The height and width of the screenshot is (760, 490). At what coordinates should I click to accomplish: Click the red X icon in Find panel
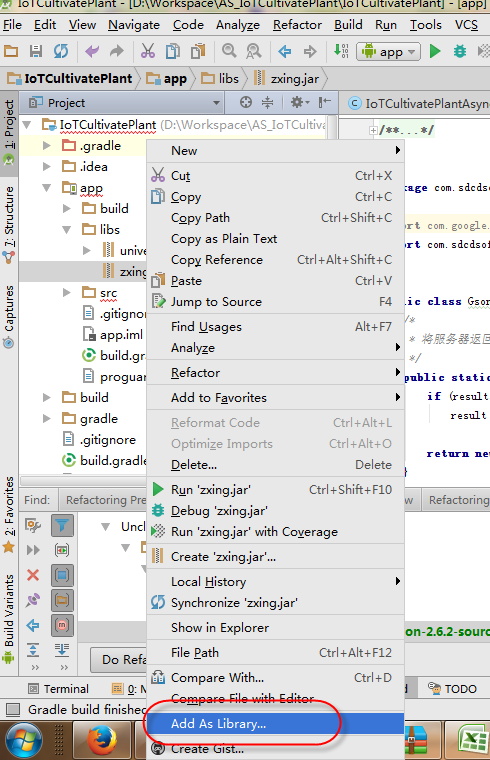[x=33, y=575]
